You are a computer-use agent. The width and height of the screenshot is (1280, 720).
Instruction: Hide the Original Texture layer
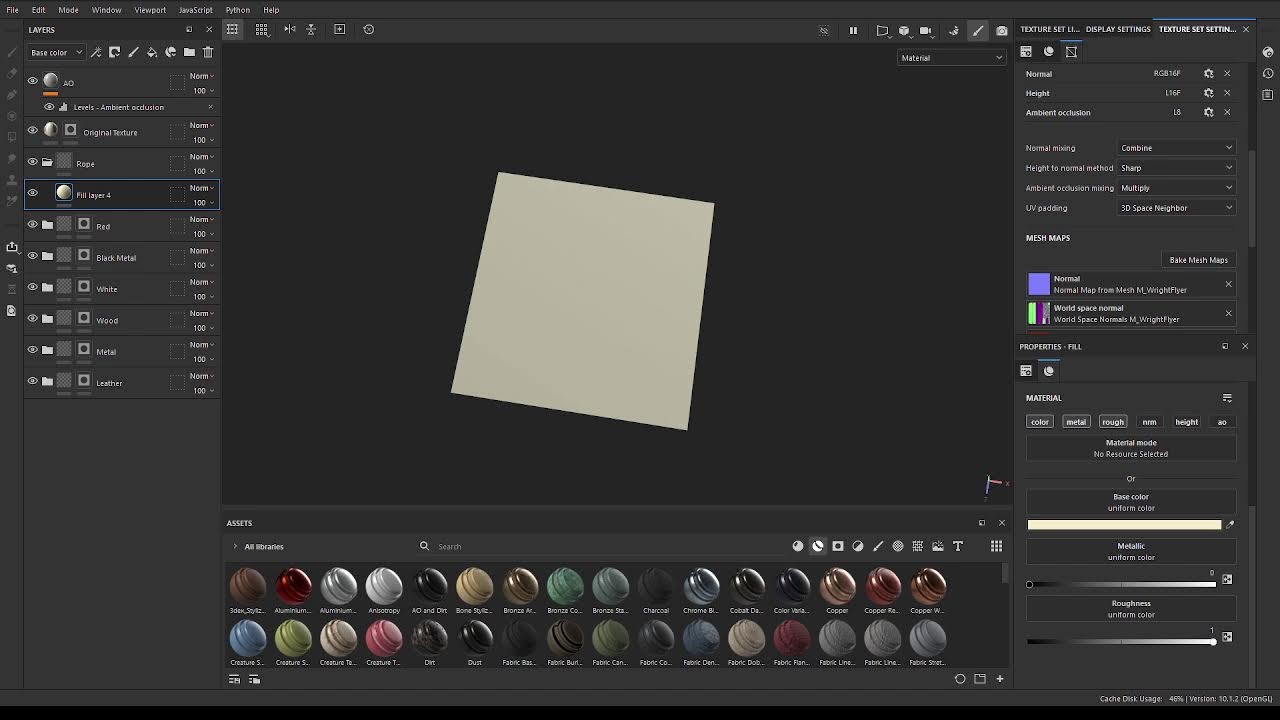32,130
